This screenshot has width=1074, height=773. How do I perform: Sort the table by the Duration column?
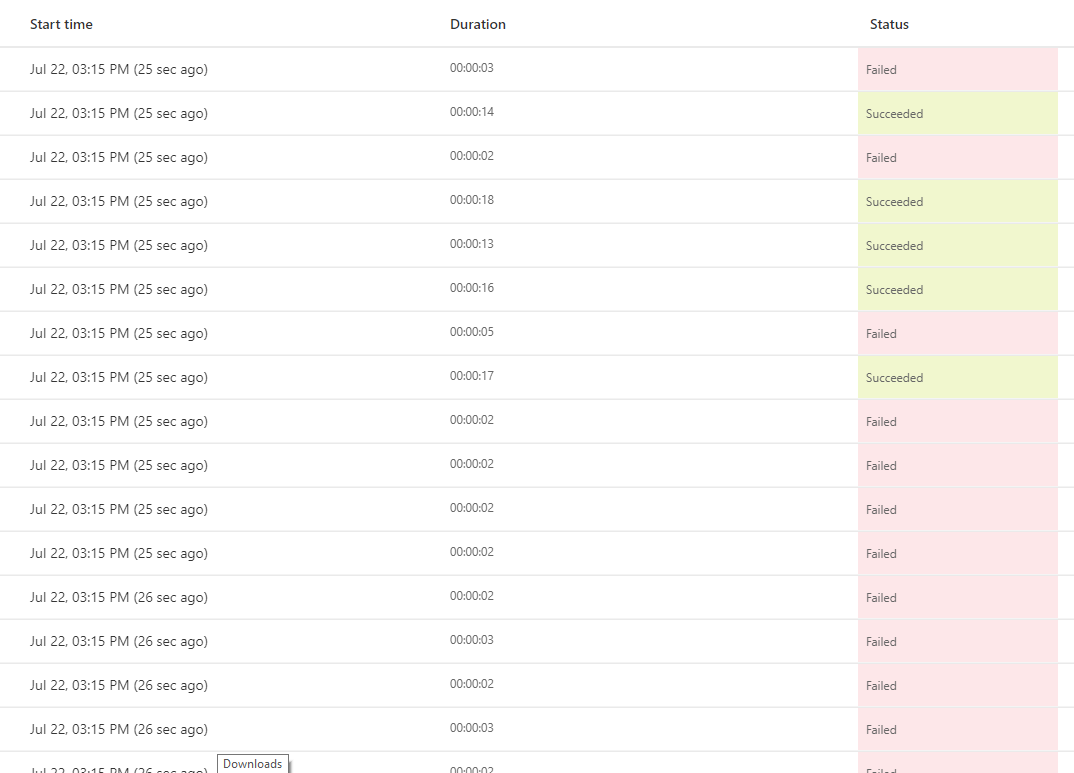477,24
